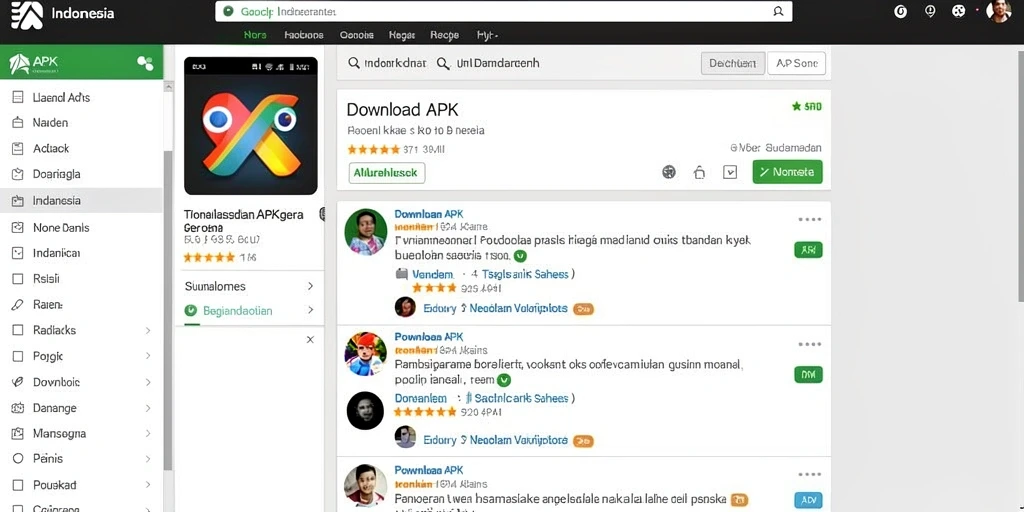1024x512 pixels.
Task: Close the panel with X below Begiandaotian
Action: click(310, 340)
